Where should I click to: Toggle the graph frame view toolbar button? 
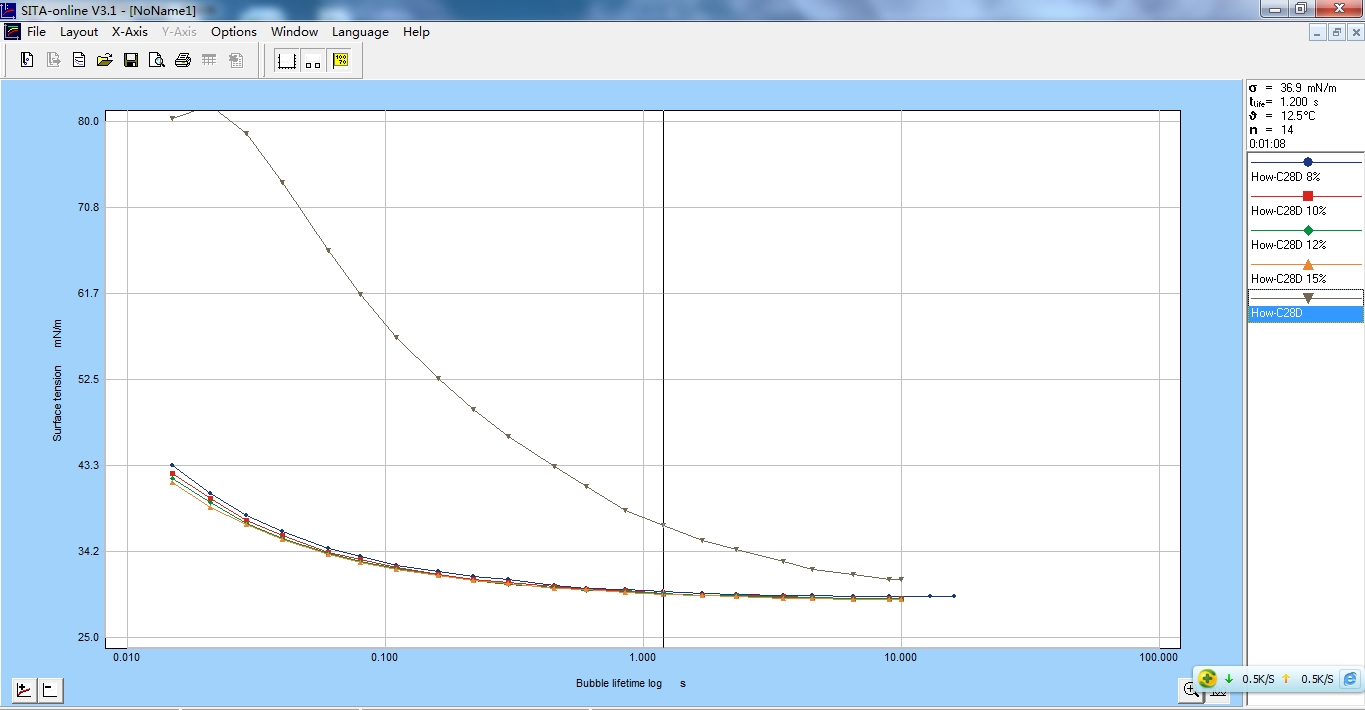[287, 61]
